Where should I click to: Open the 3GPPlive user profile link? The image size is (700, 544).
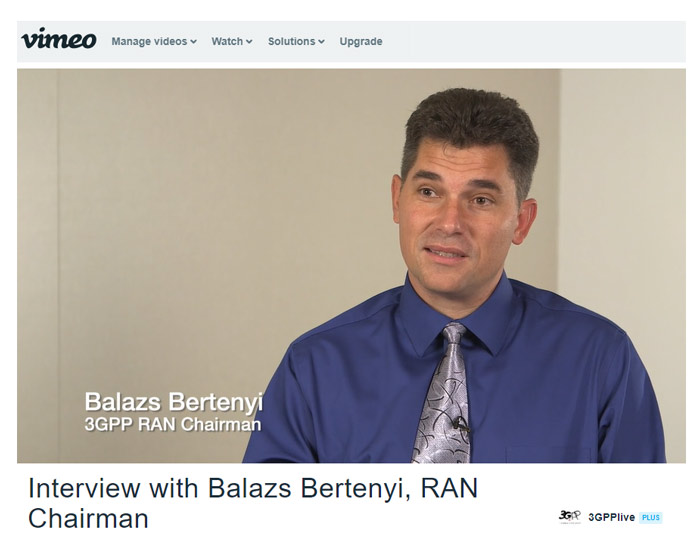611,517
